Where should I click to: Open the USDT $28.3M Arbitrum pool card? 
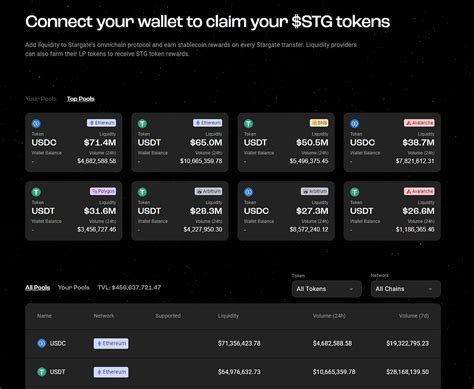click(x=180, y=211)
